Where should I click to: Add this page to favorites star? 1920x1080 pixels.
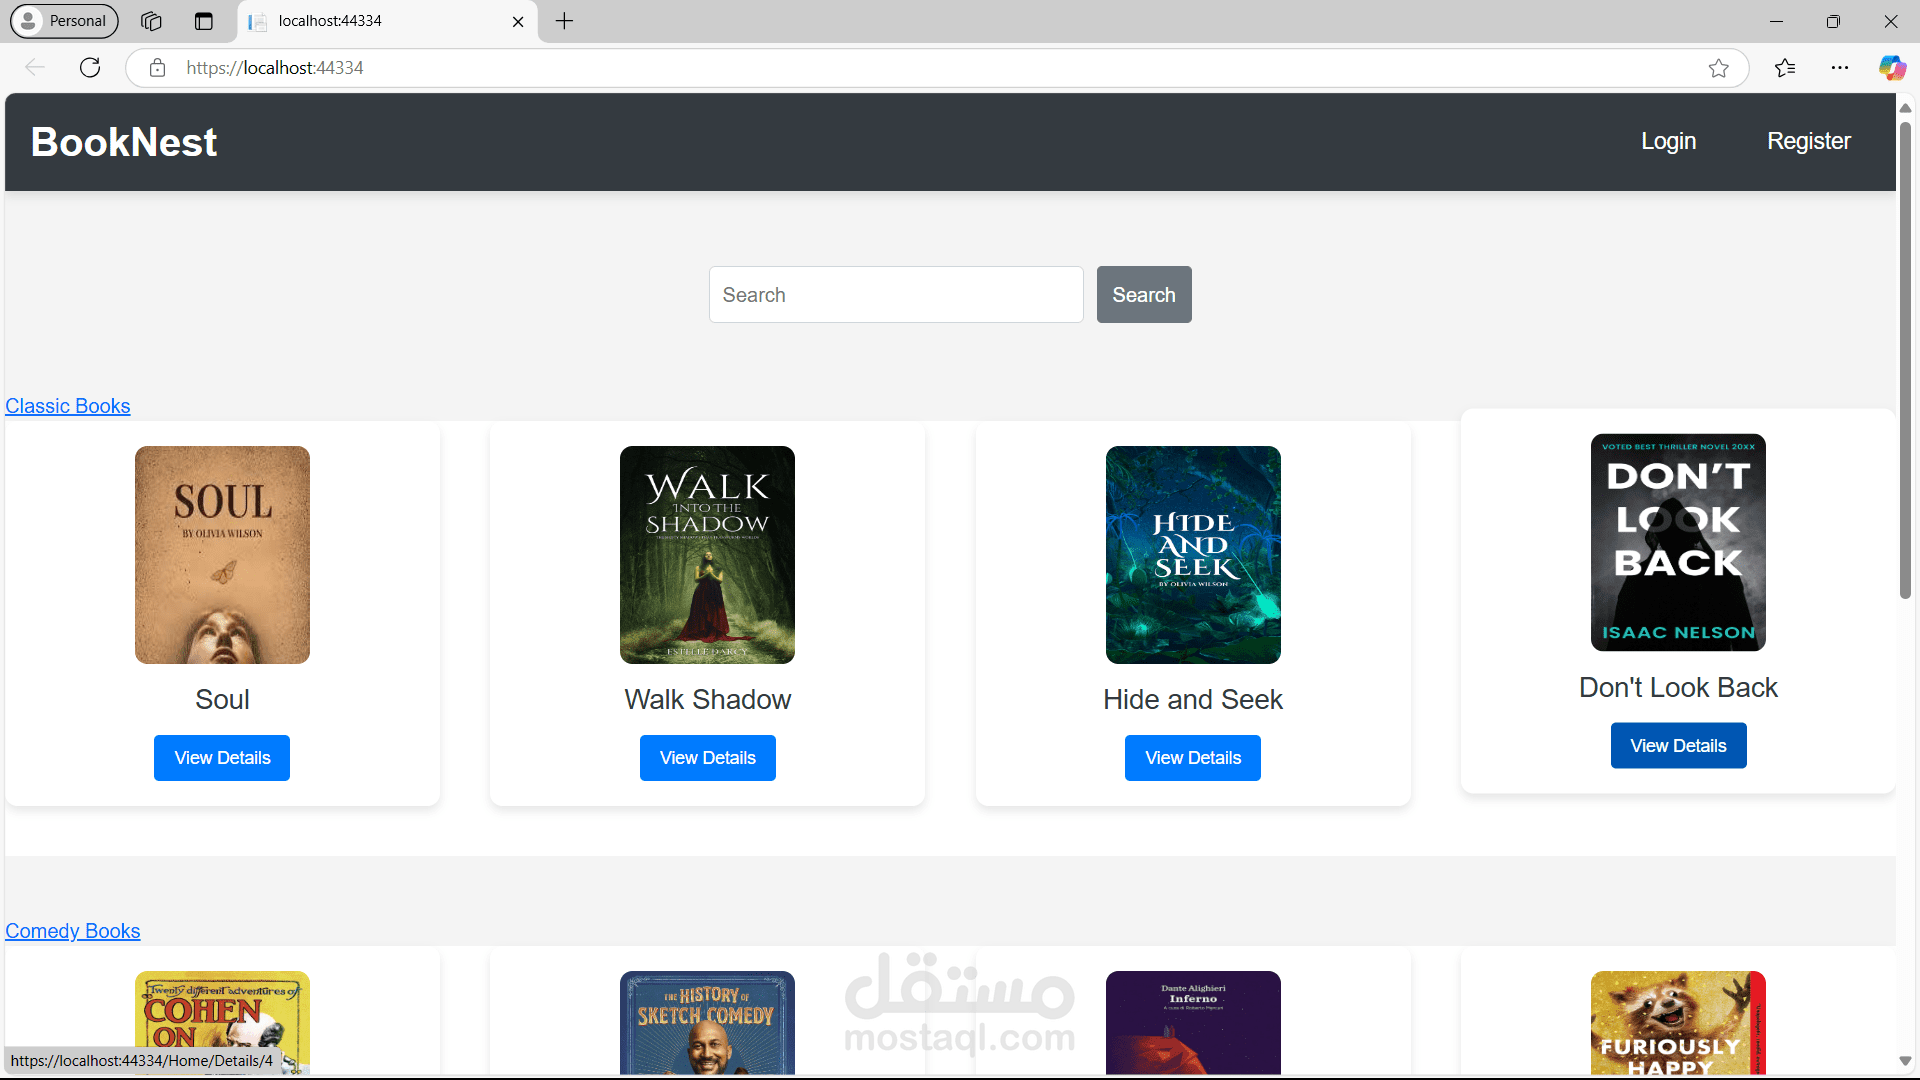[1719, 68]
